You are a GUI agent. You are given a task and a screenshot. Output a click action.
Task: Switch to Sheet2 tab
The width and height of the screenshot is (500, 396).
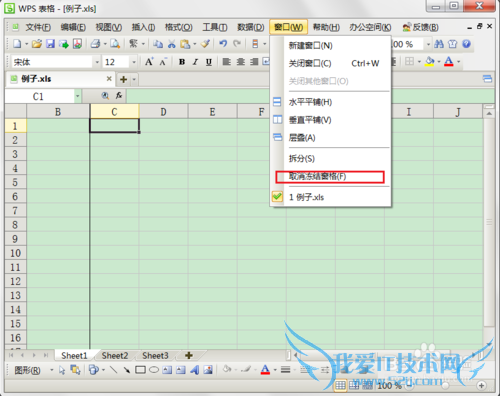pyautogui.click(x=115, y=356)
